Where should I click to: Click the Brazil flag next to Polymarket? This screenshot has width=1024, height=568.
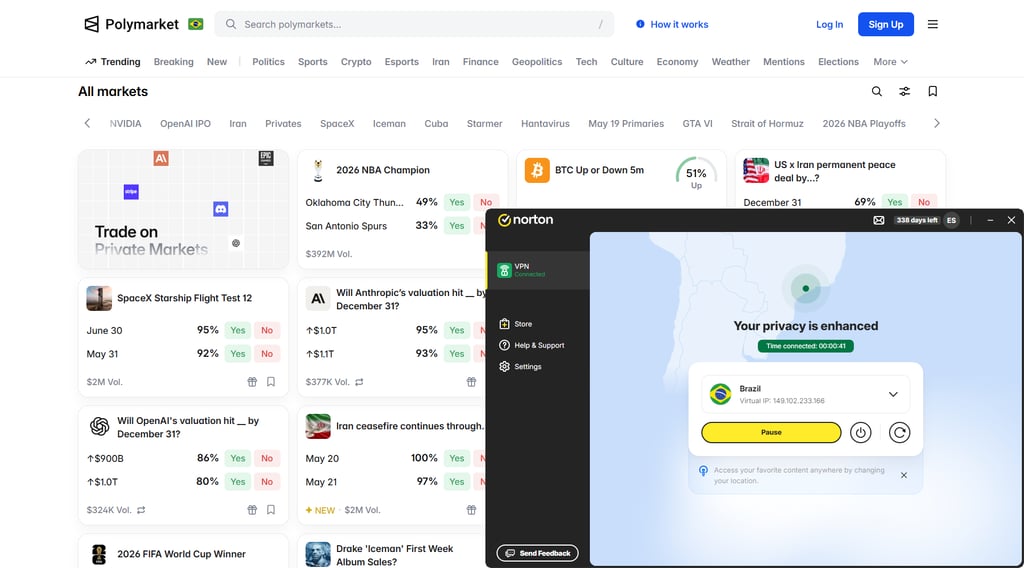coord(195,24)
